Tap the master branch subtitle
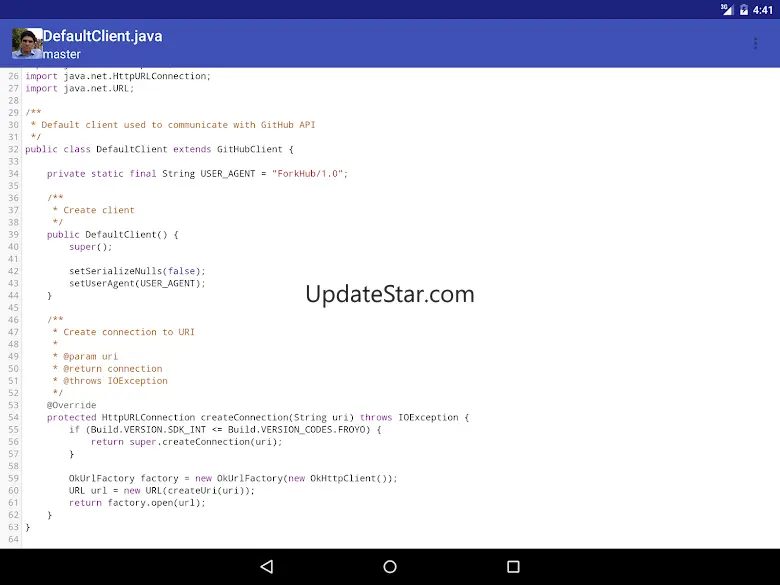The height and width of the screenshot is (585, 780). point(62,54)
